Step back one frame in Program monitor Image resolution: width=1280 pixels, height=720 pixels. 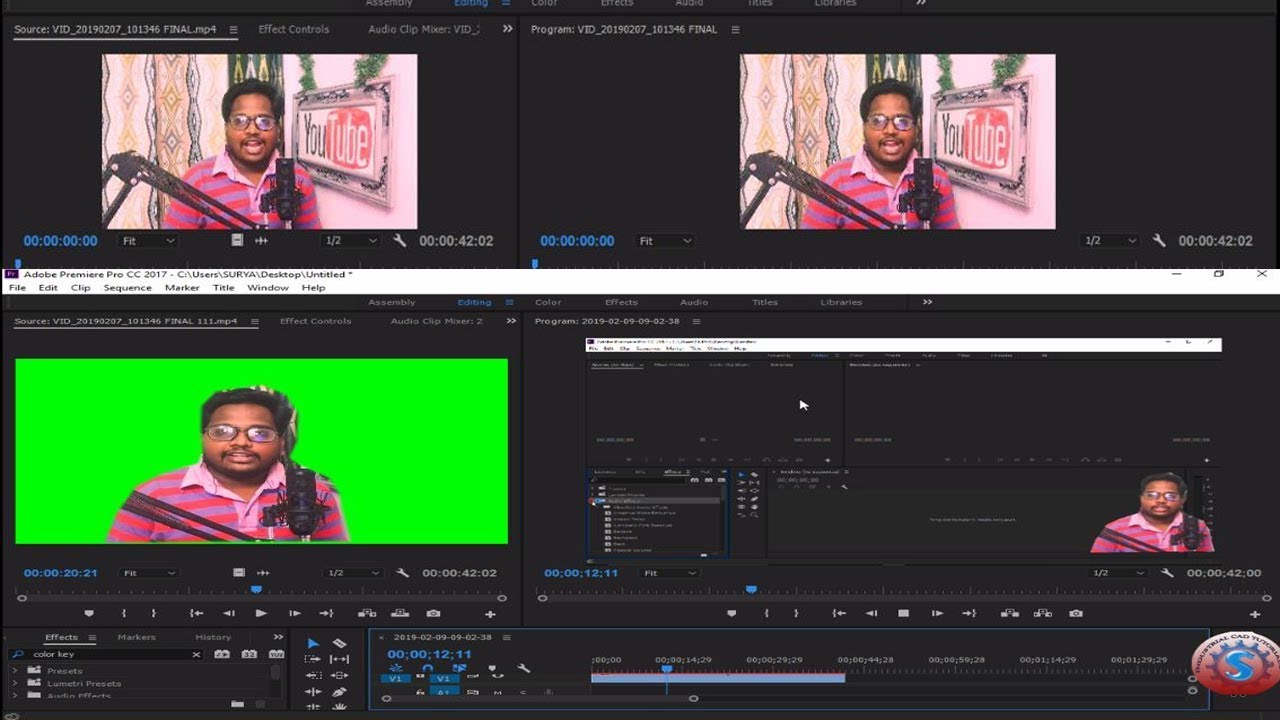tap(871, 613)
